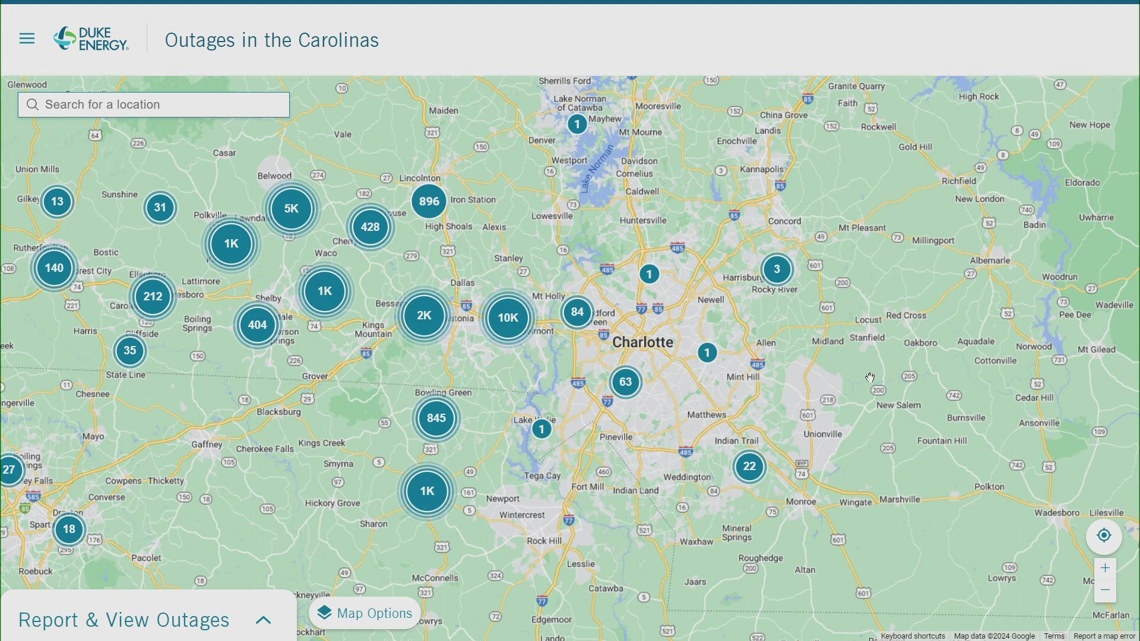Select the 140 outage cluster near Forest City
The width and height of the screenshot is (1140, 641).
click(x=54, y=268)
